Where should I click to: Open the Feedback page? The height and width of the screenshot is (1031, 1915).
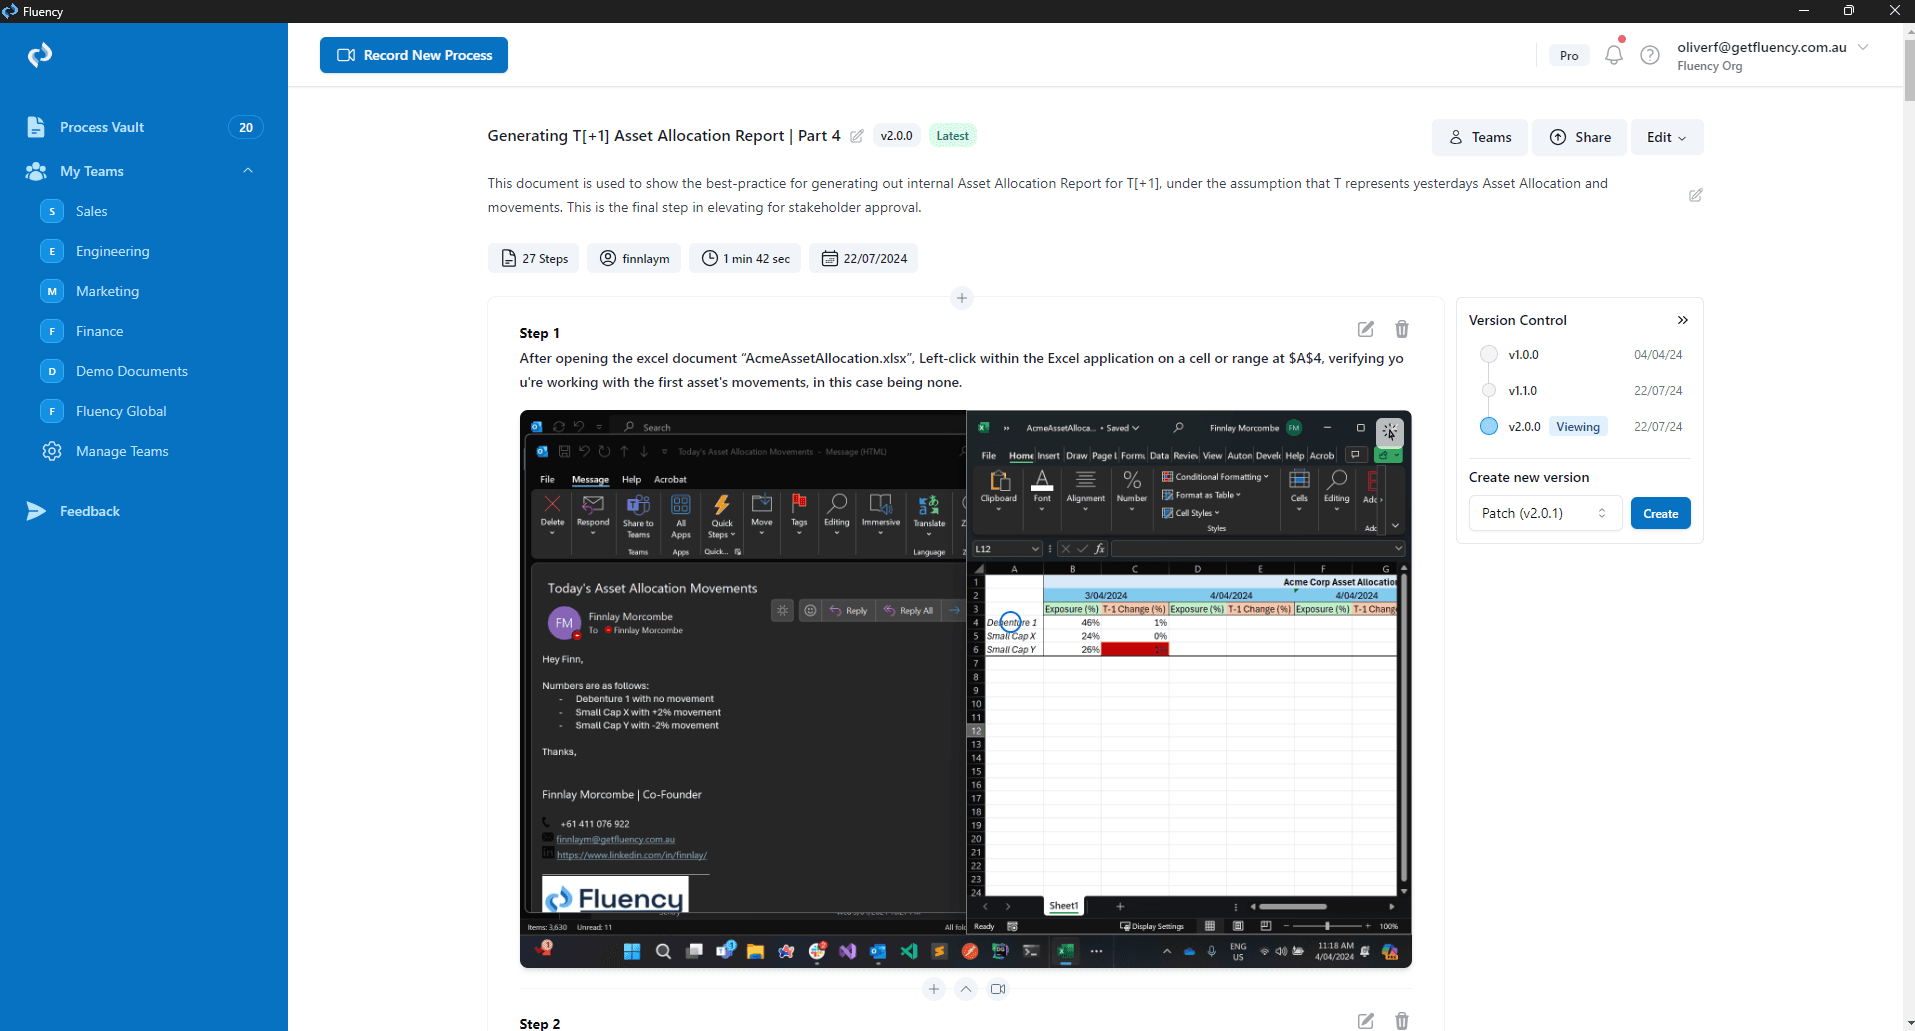tap(89, 511)
